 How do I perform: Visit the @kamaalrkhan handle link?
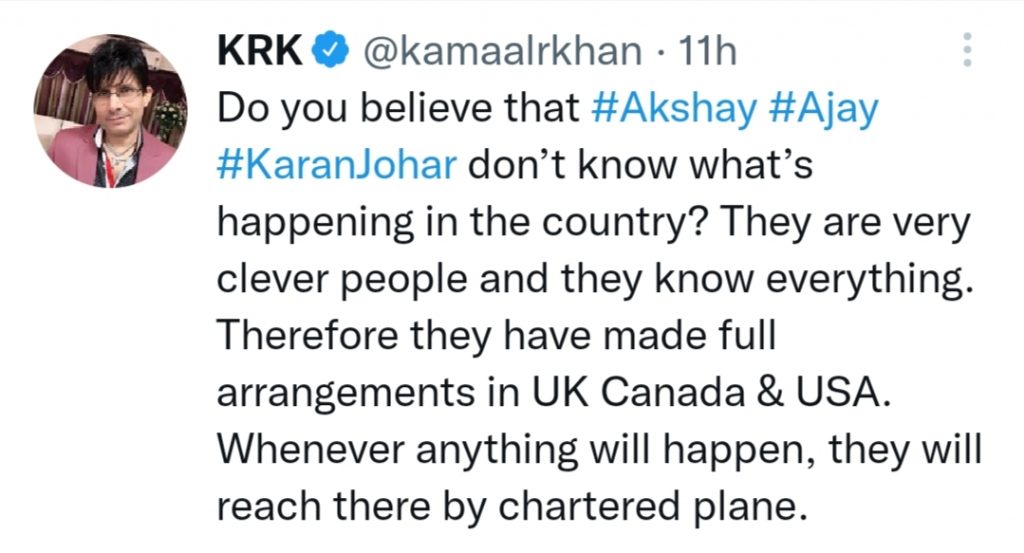click(502, 51)
